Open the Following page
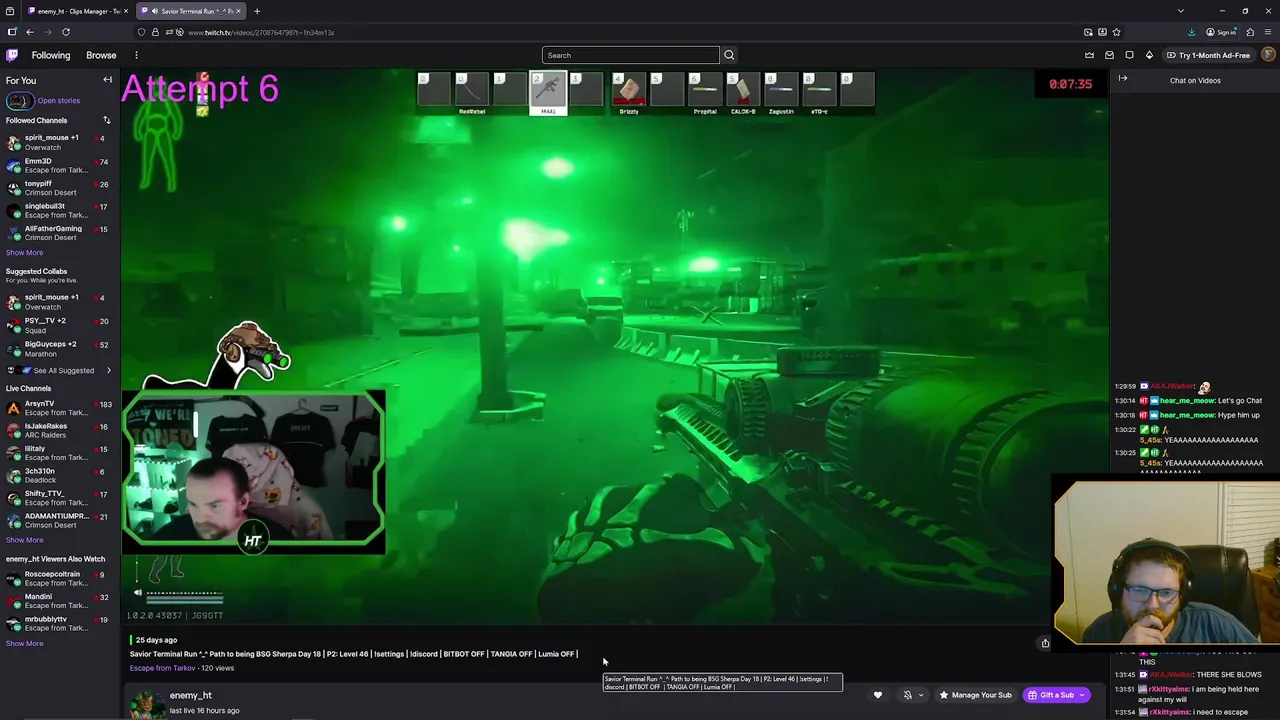Image resolution: width=1280 pixels, height=720 pixels. [51, 55]
